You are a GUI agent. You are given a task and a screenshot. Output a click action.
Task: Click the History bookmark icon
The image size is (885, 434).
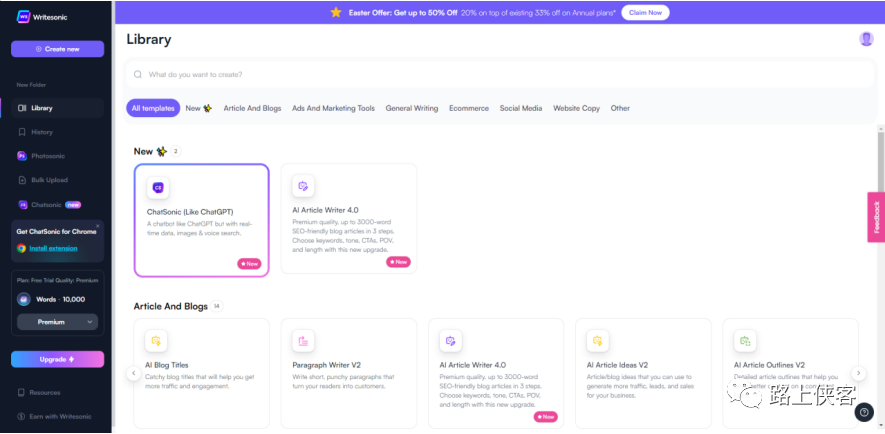[x=22, y=132]
